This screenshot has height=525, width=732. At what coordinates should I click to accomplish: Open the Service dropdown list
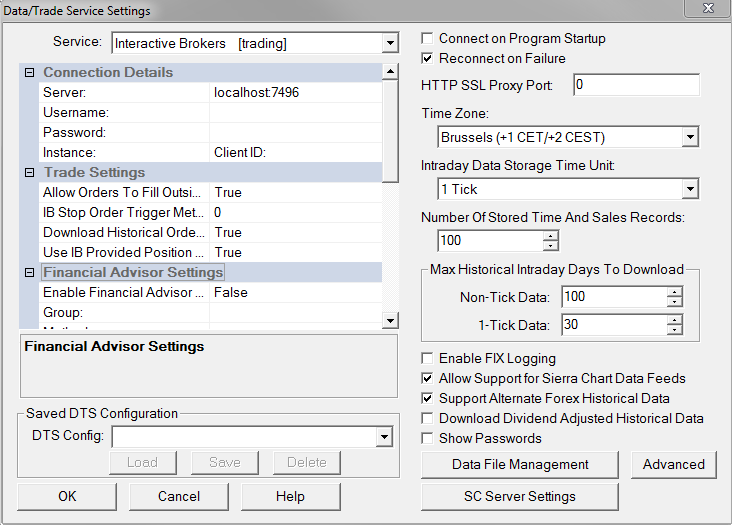[389, 43]
